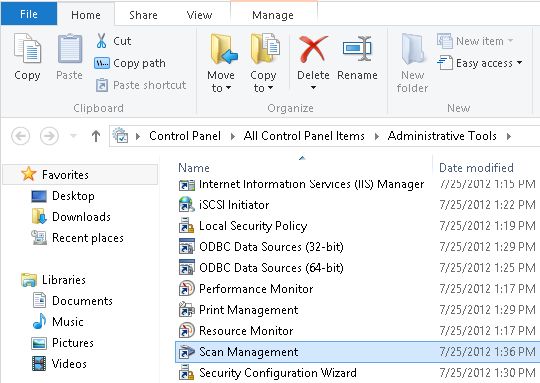
Task: Click the Control Panel breadcrumb
Action: 185,136
